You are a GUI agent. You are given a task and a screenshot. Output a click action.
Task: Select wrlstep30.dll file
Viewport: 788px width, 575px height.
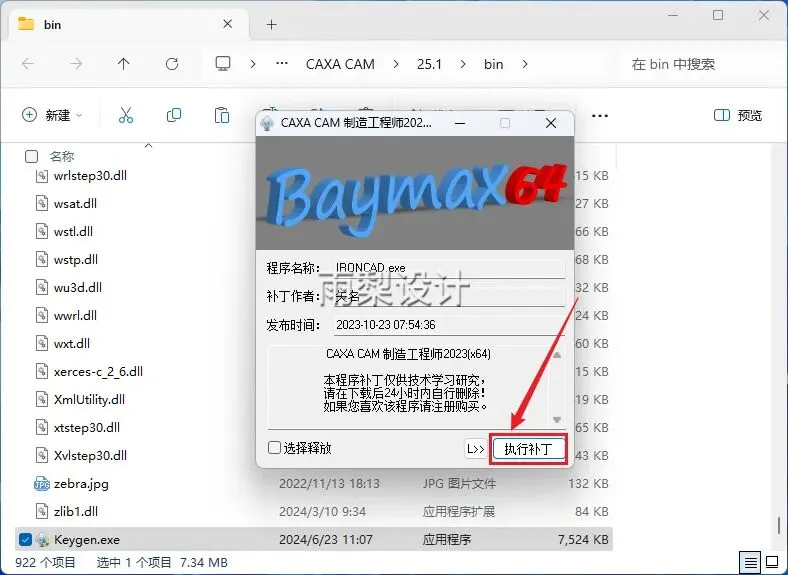90,175
